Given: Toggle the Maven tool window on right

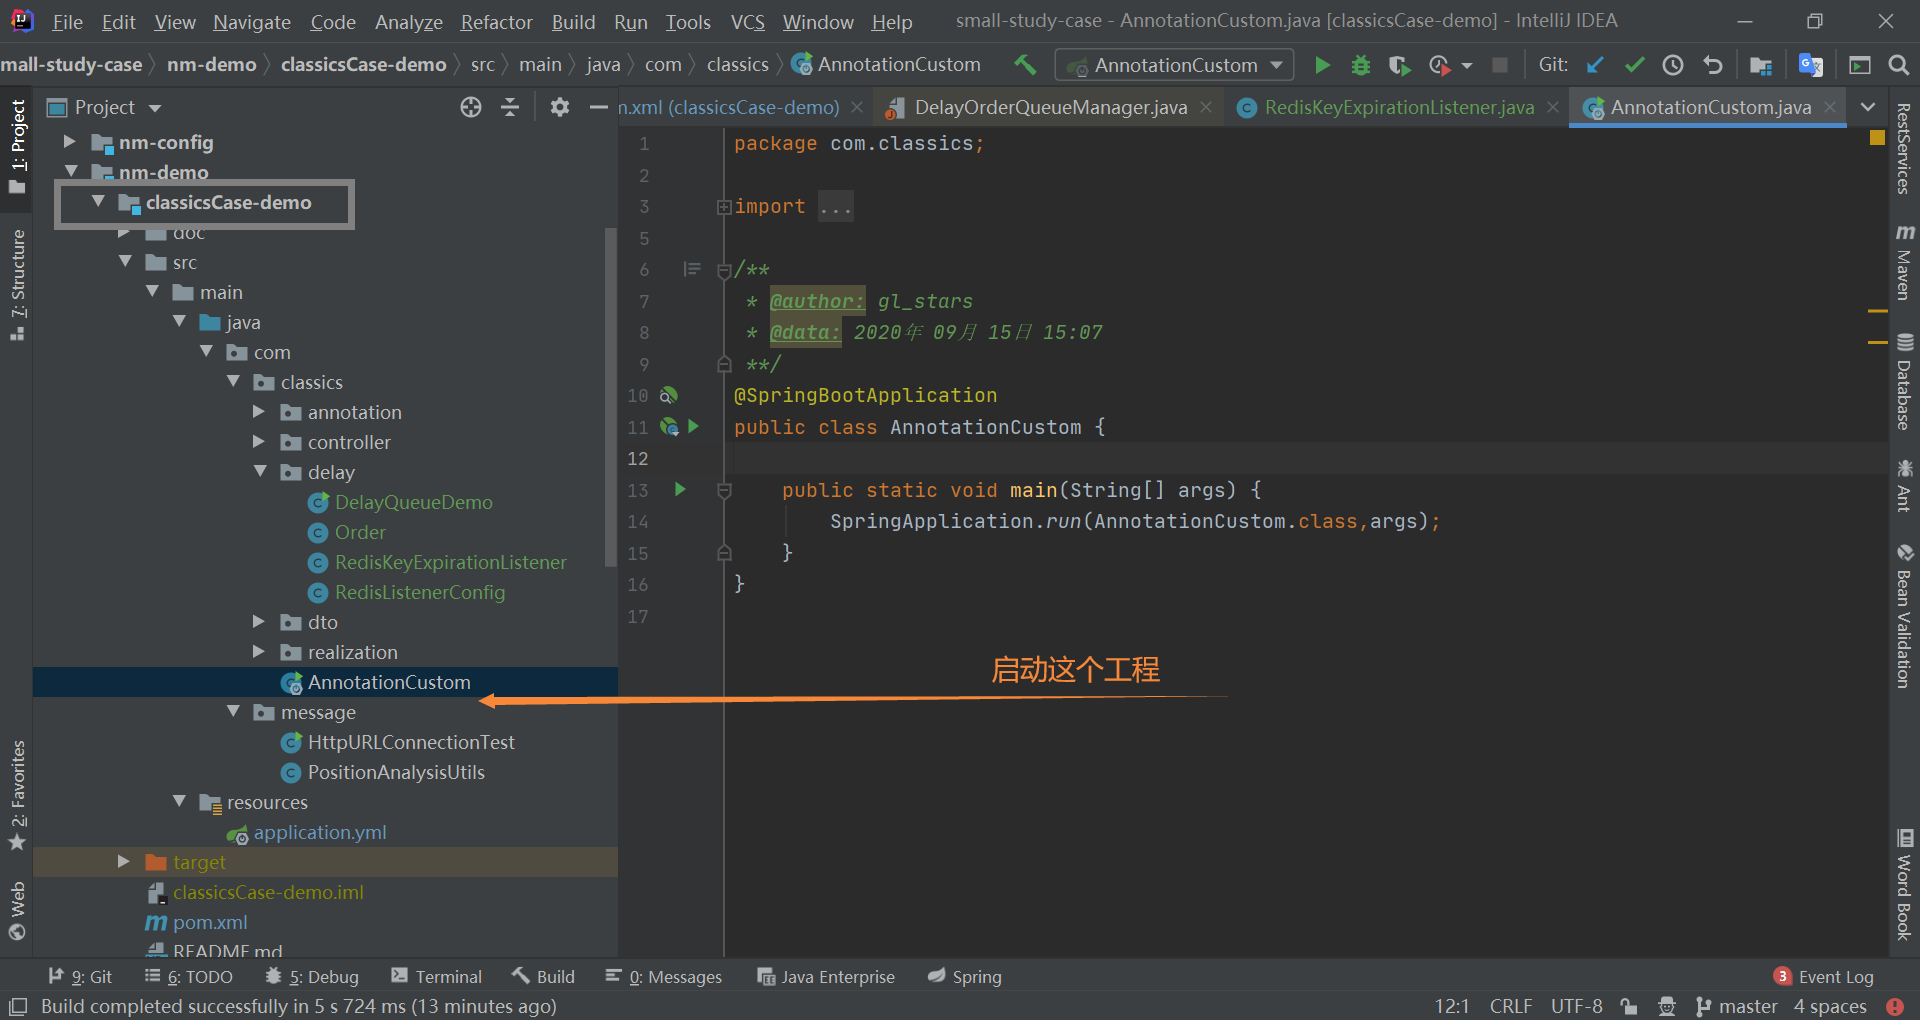Looking at the screenshot, I should coord(1904,263).
